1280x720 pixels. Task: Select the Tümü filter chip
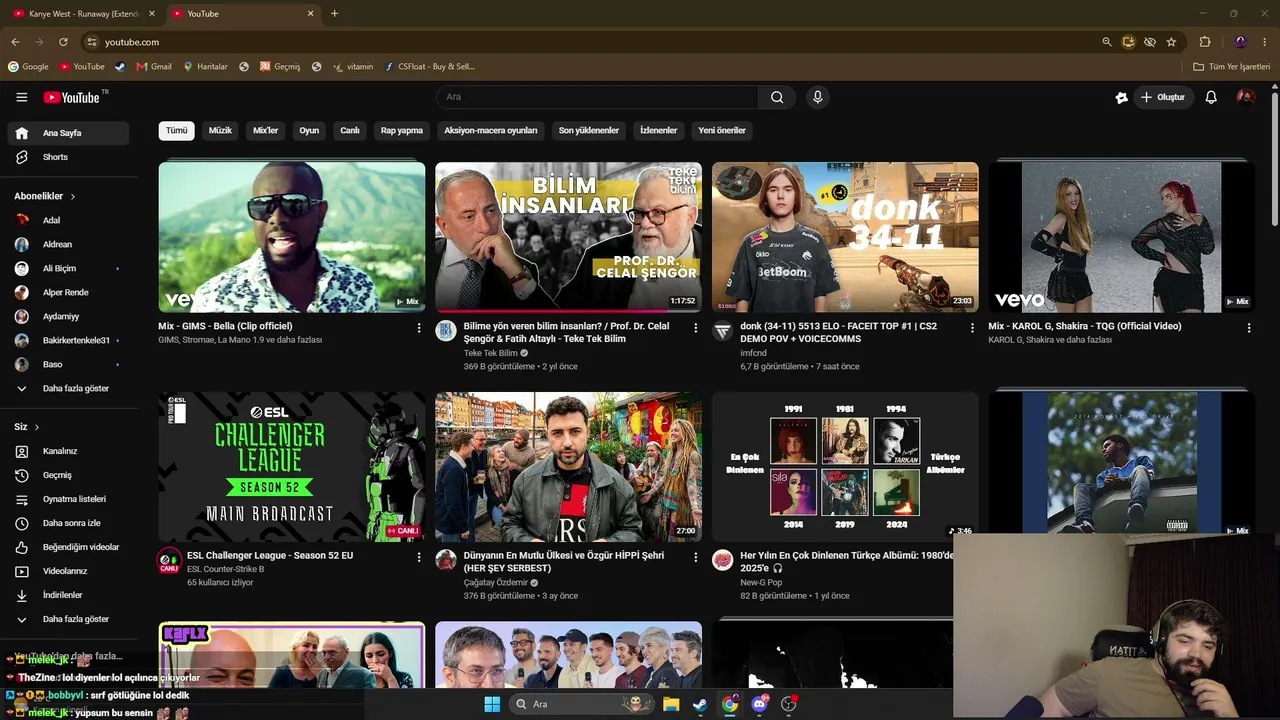tap(176, 131)
